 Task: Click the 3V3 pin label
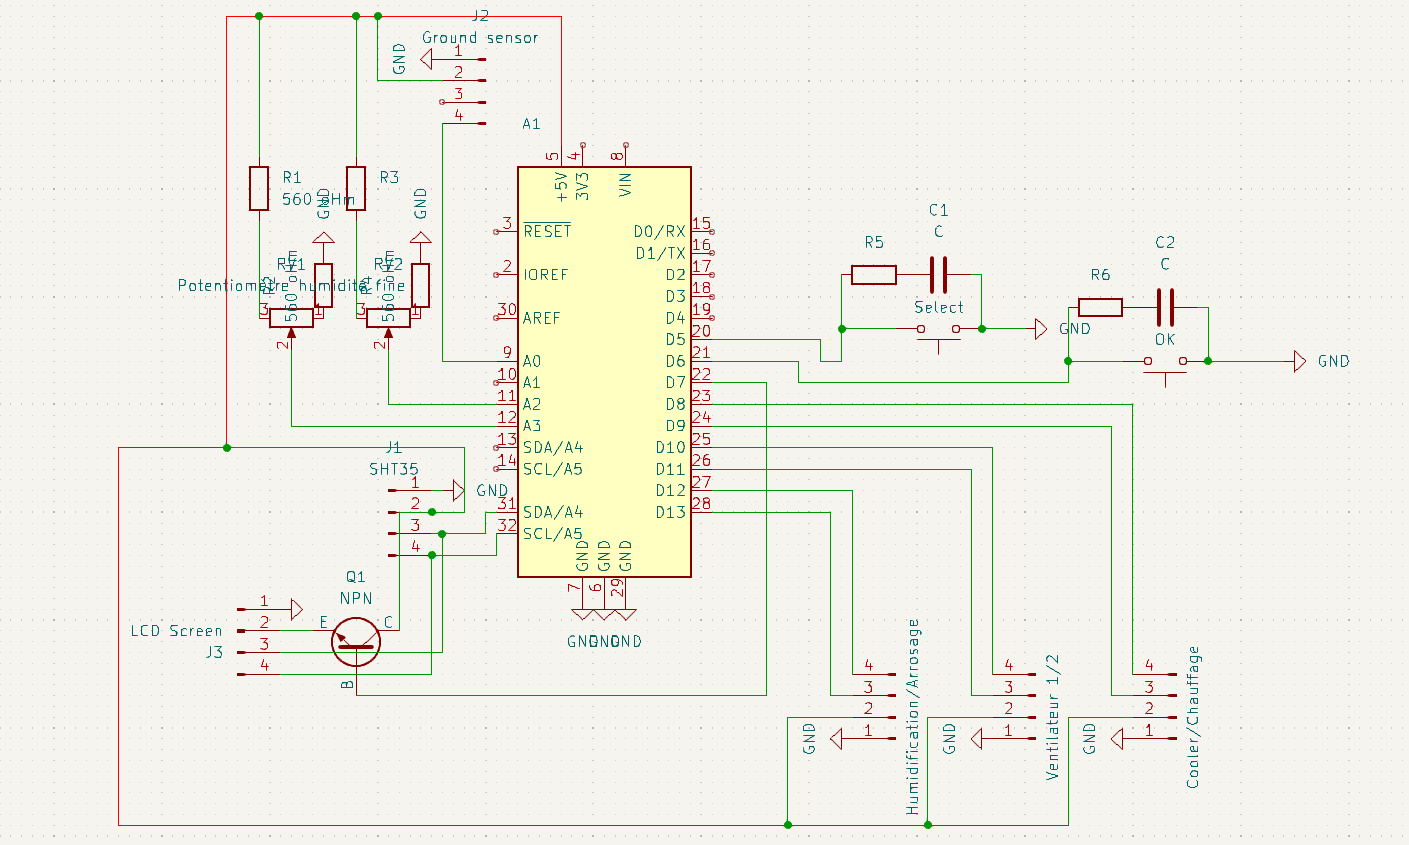point(583,185)
